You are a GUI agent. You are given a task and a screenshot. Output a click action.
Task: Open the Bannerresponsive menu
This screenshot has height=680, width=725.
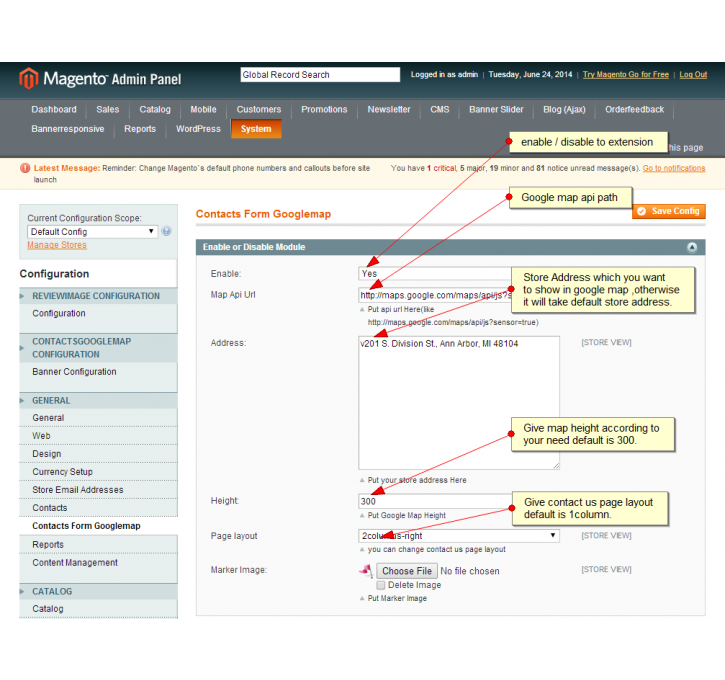click(x=68, y=129)
